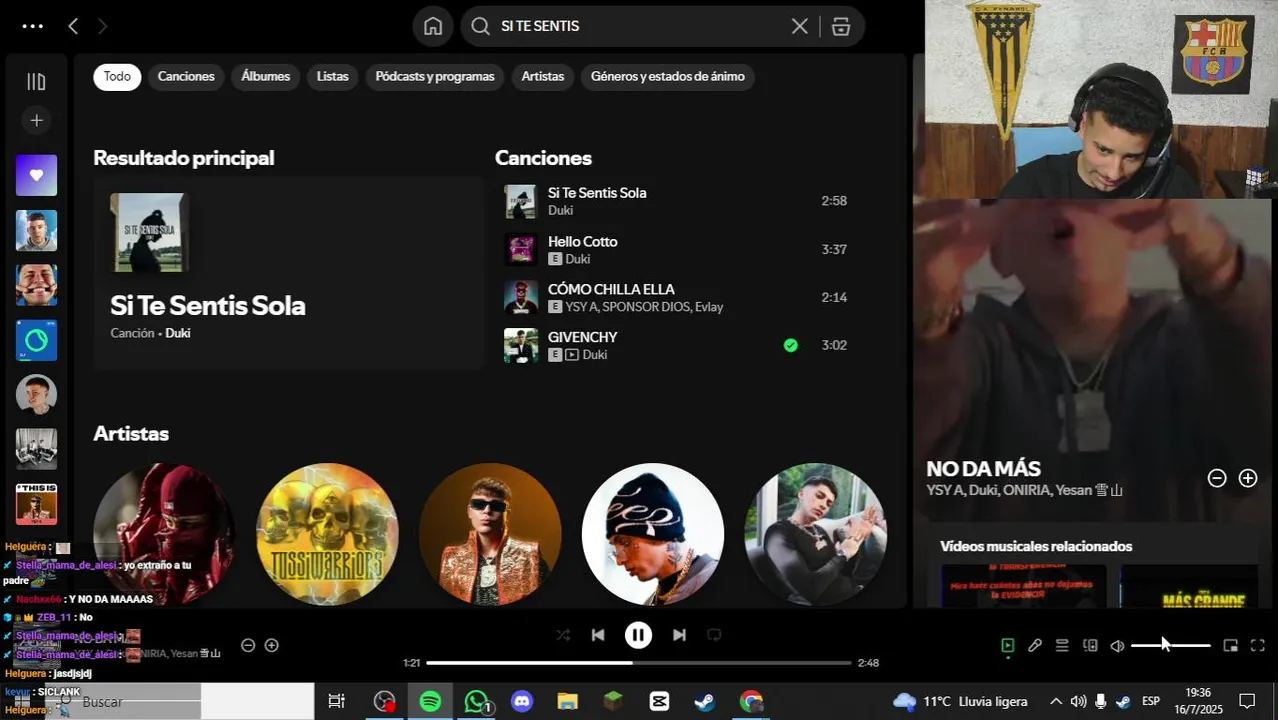The height and width of the screenshot is (720, 1278).
Task: Open Minecraft from the taskbar
Action: 613,702
